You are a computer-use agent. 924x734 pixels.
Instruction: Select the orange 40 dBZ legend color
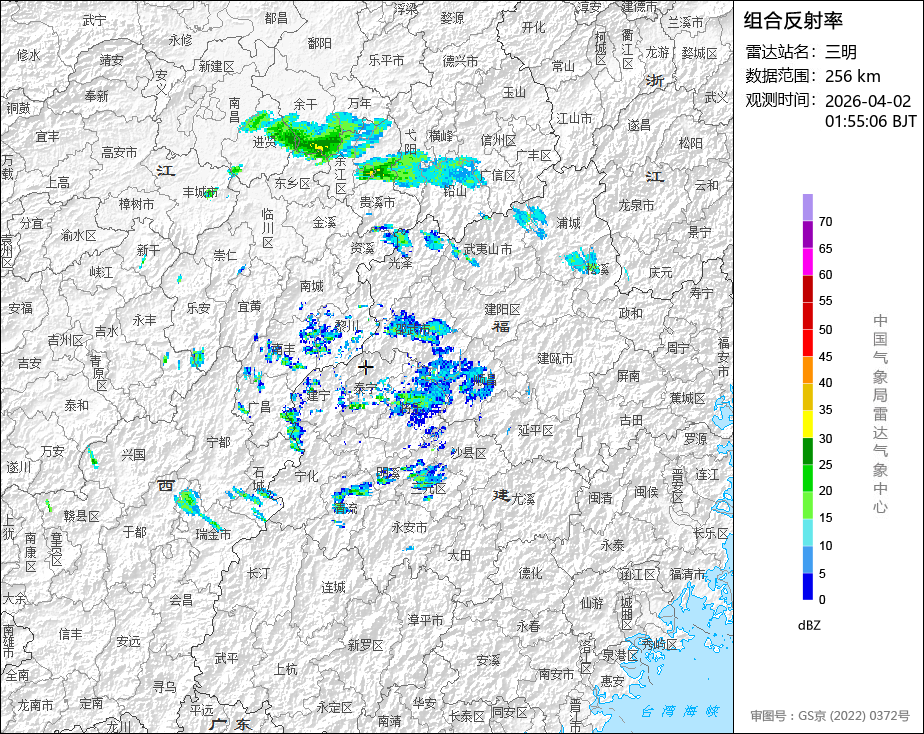coord(807,370)
